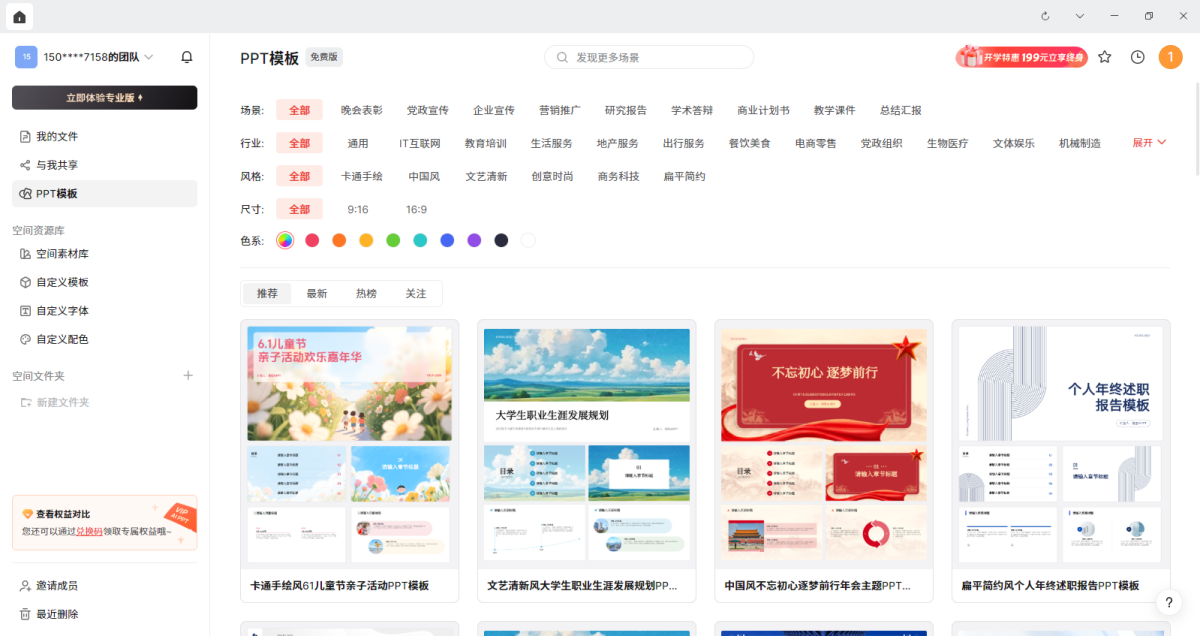Select the 9:16 size filter

[358, 209]
